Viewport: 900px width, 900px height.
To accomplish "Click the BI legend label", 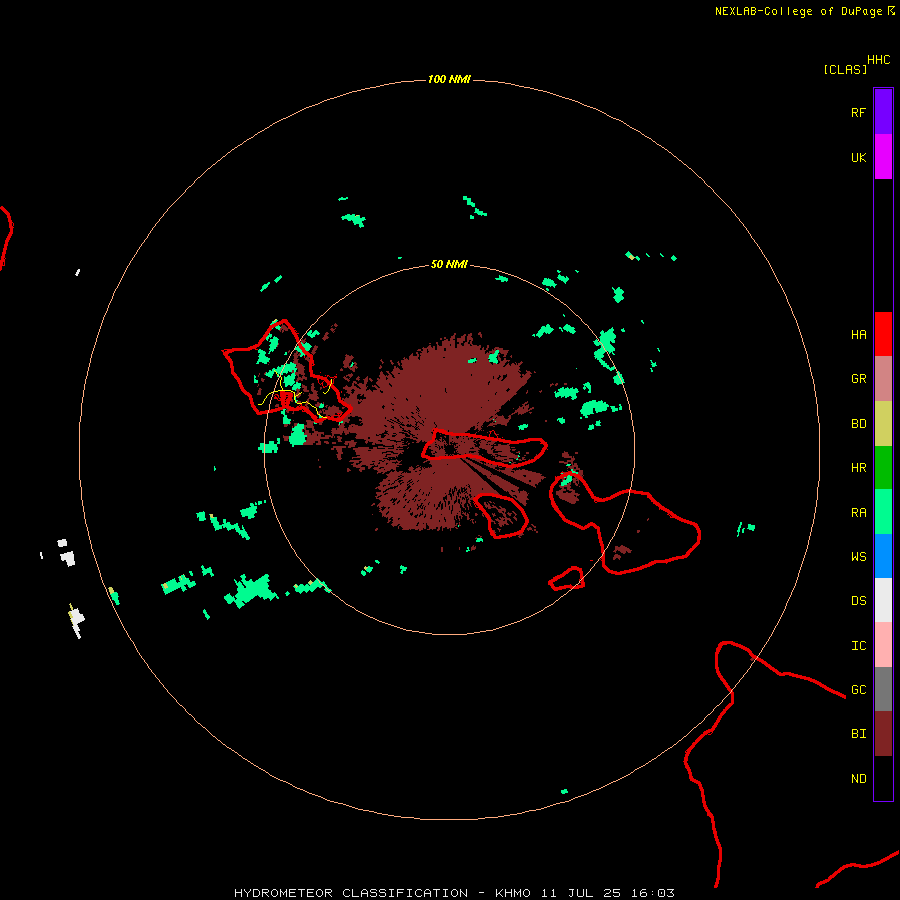I will pyautogui.click(x=858, y=734).
